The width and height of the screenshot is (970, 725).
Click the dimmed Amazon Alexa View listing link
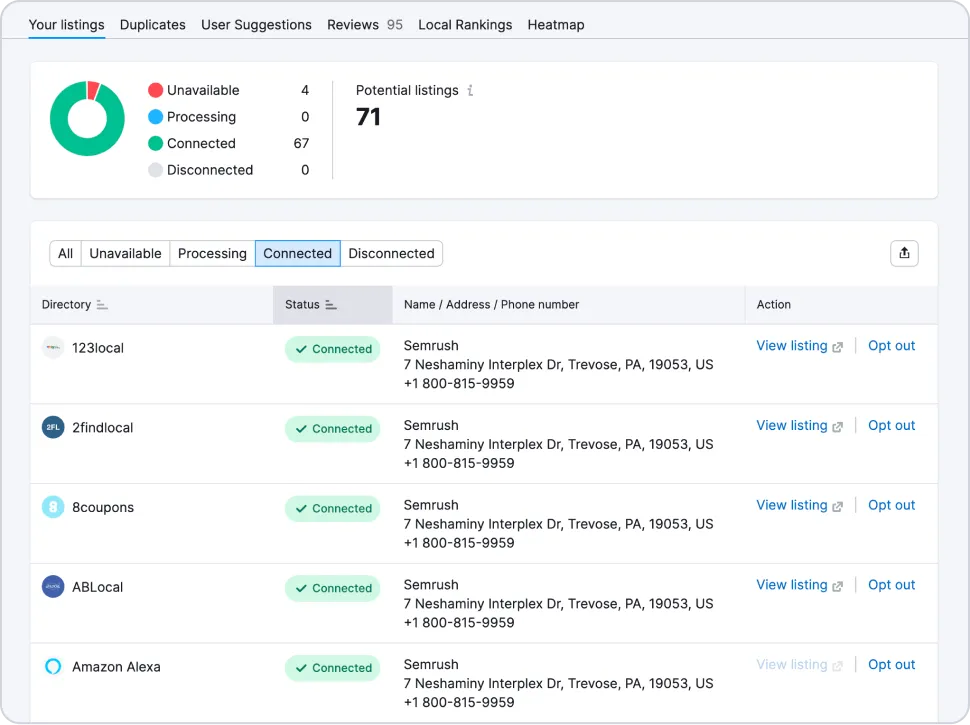pos(799,665)
